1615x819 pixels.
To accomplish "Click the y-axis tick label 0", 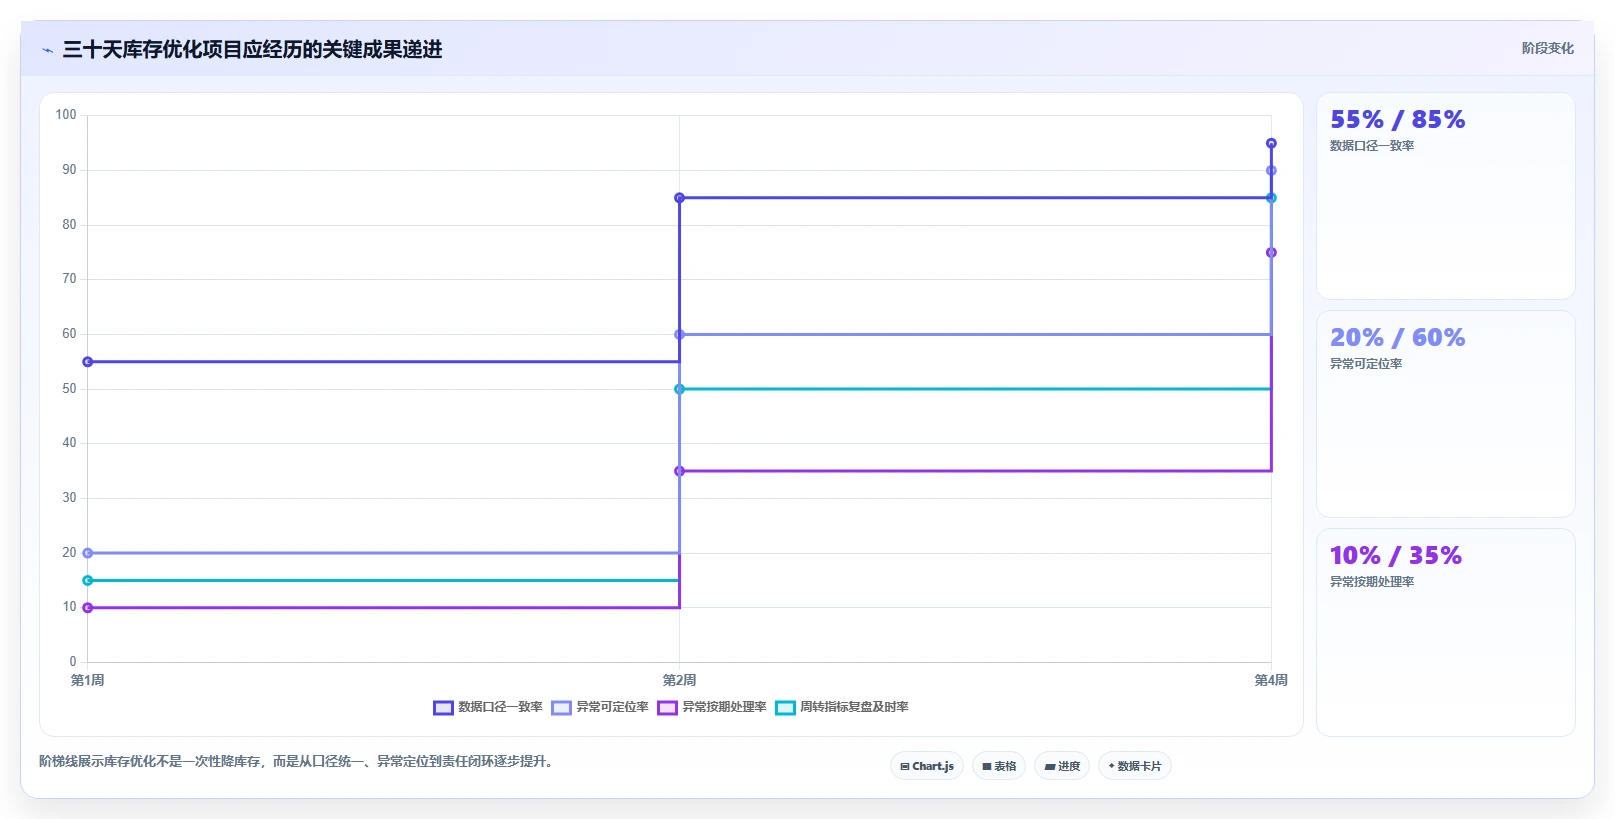I will click(73, 662).
